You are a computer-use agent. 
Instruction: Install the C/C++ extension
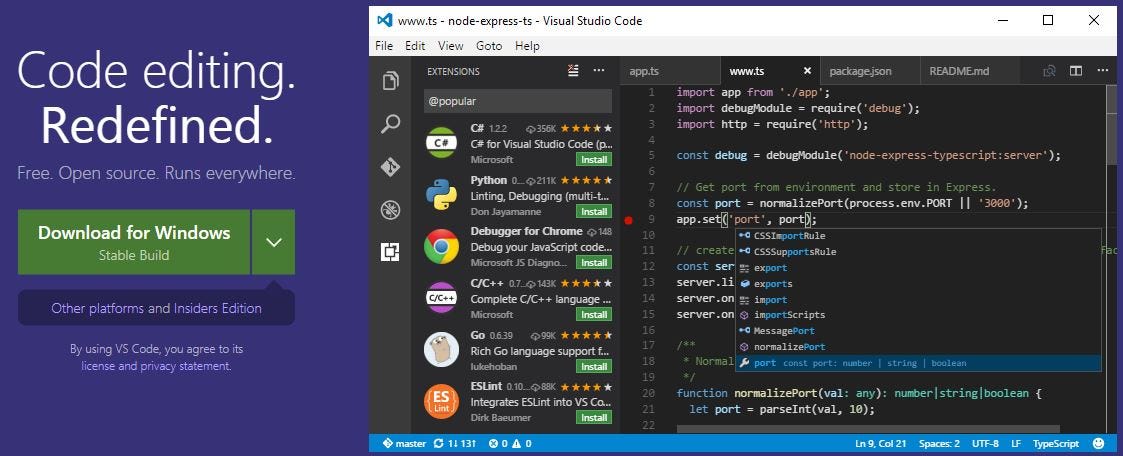coord(594,314)
